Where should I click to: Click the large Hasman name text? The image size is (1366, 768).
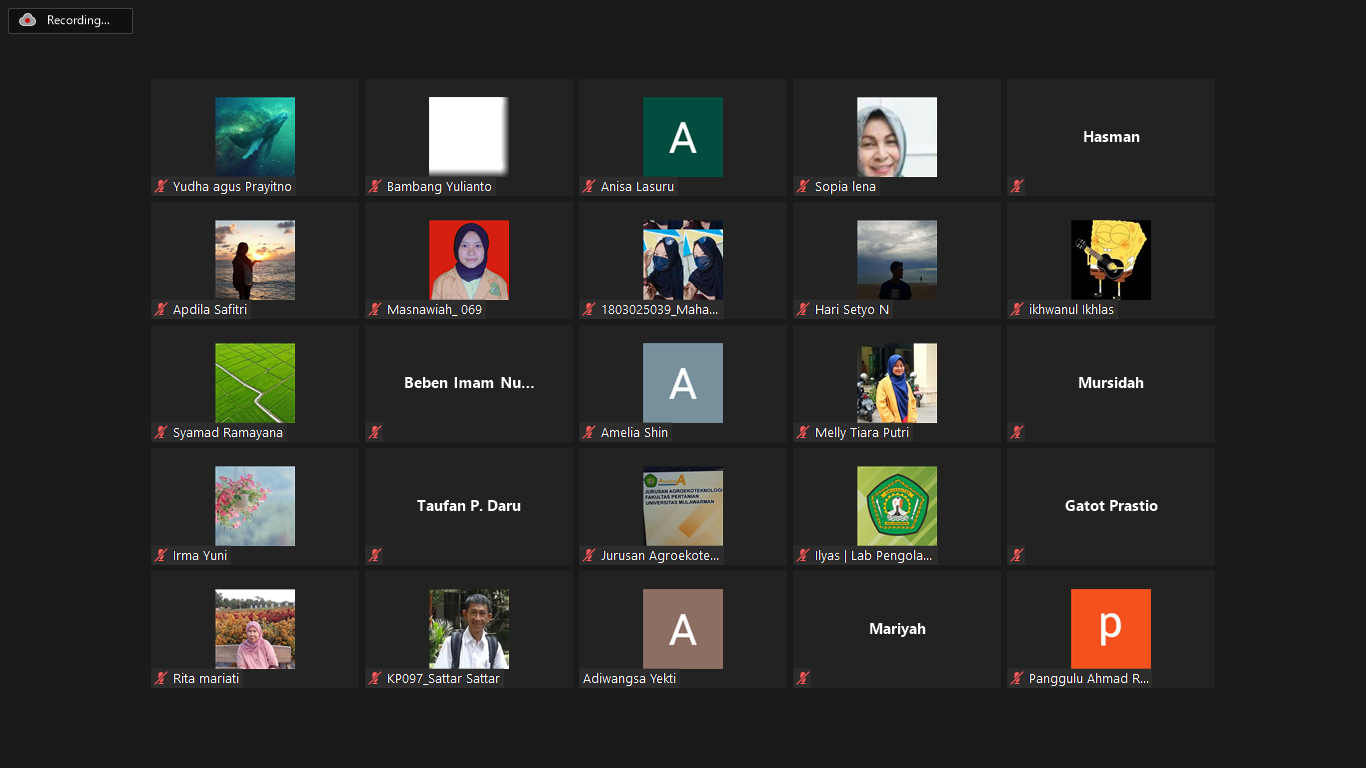point(1111,137)
